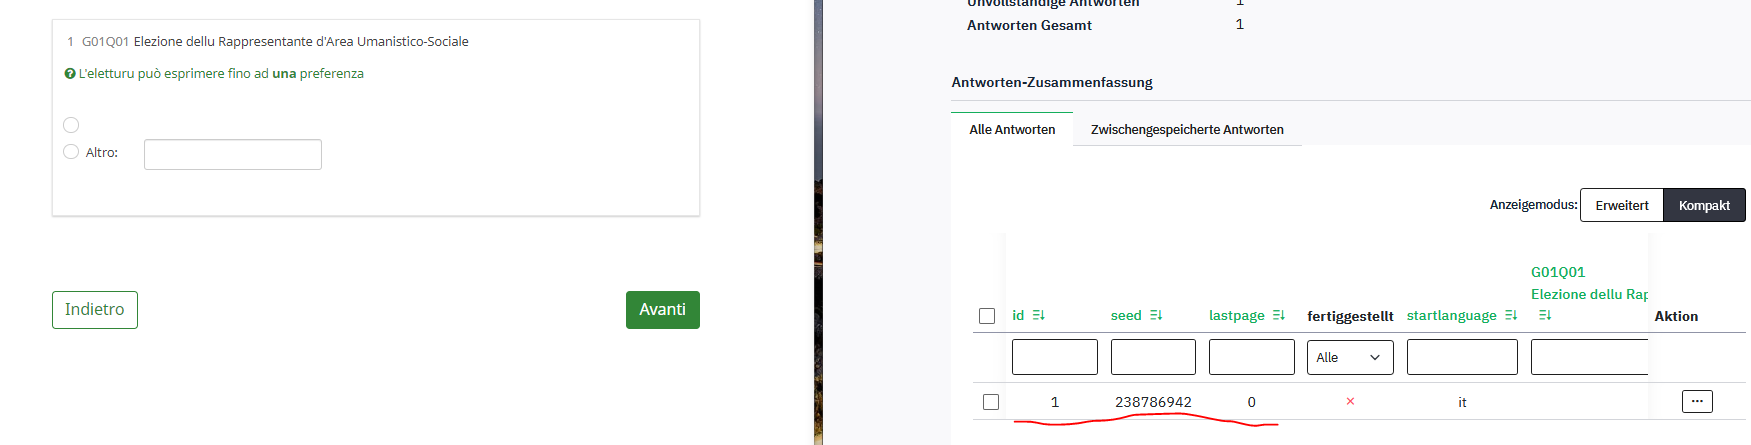Click the startlanguage sort icon
Image resolution: width=1751 pixels, height=445 pixels.
tap(1511, 315)
